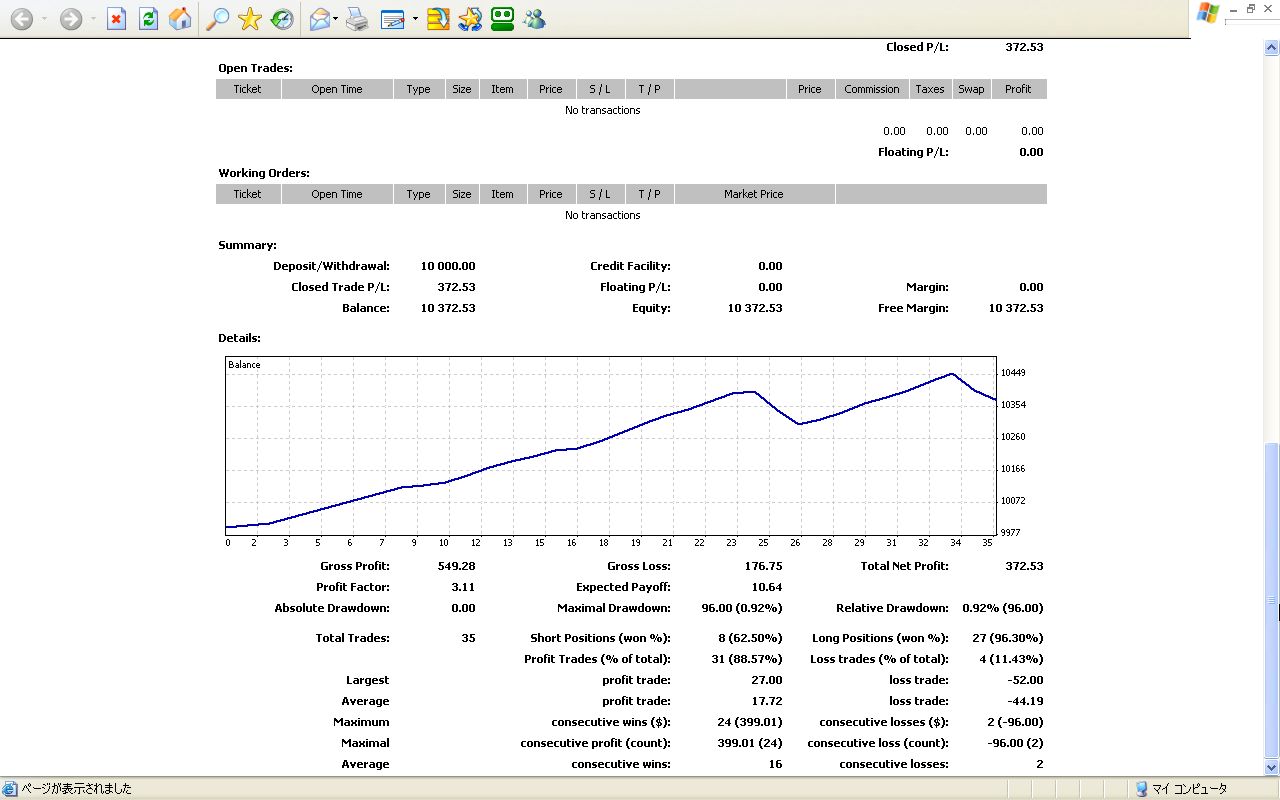Click the Market Price header in Working Orders

753,194
